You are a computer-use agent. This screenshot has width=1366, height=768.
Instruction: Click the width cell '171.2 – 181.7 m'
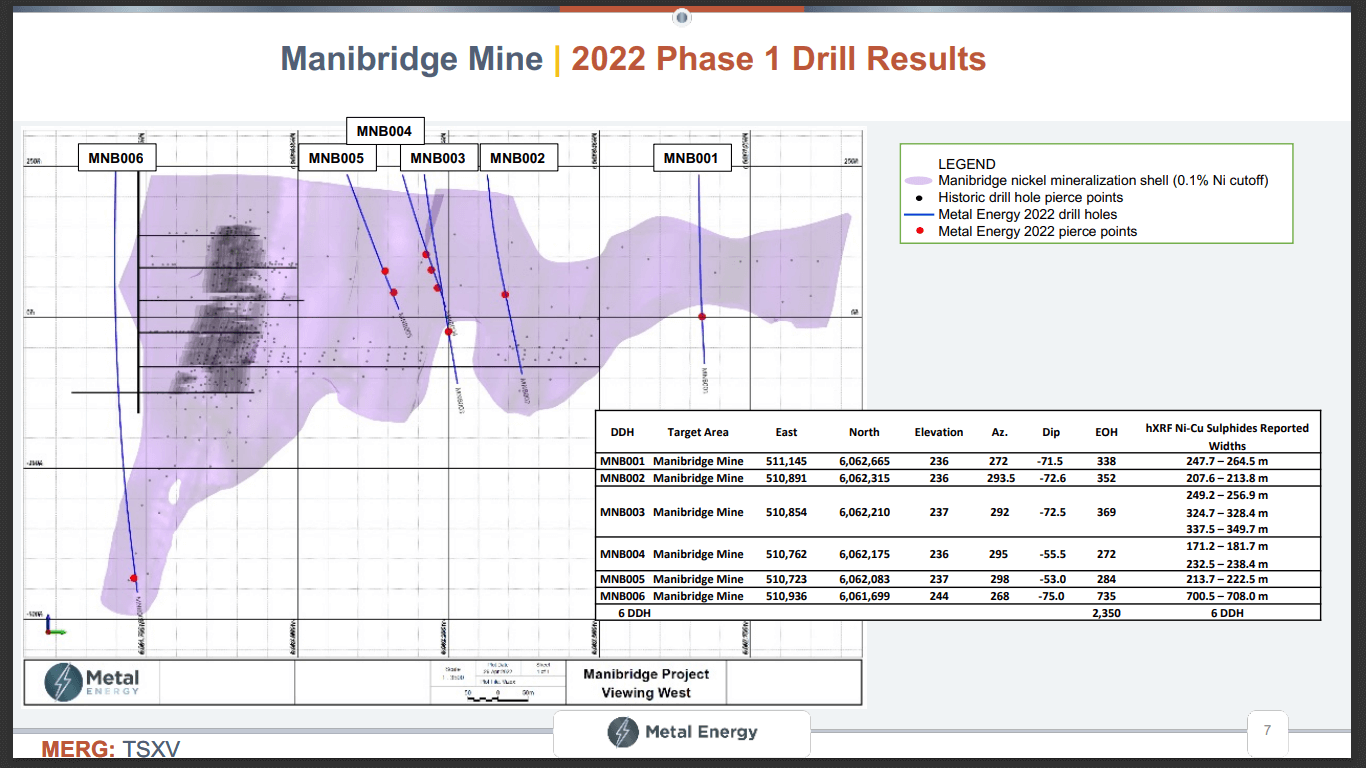(x=1227, y=546)
